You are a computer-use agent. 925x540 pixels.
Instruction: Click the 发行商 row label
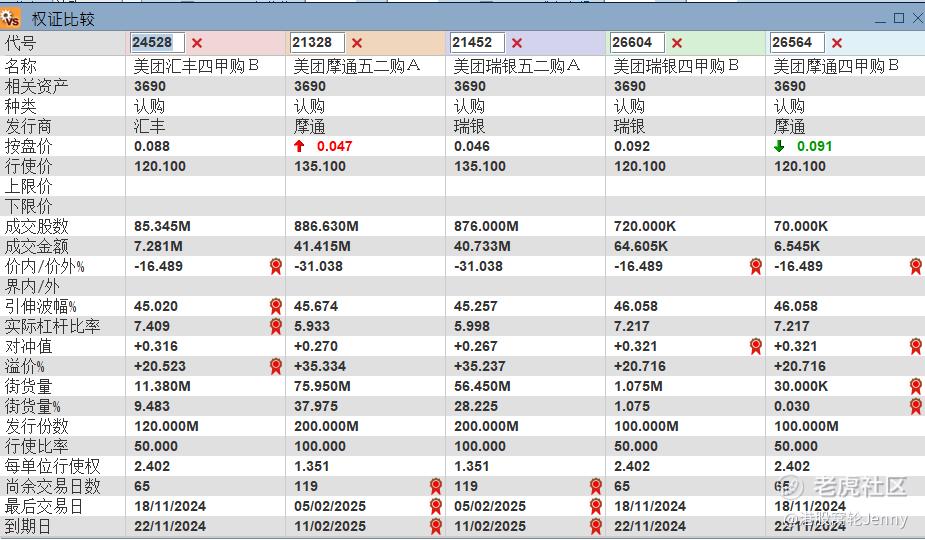tap(28, 126)
